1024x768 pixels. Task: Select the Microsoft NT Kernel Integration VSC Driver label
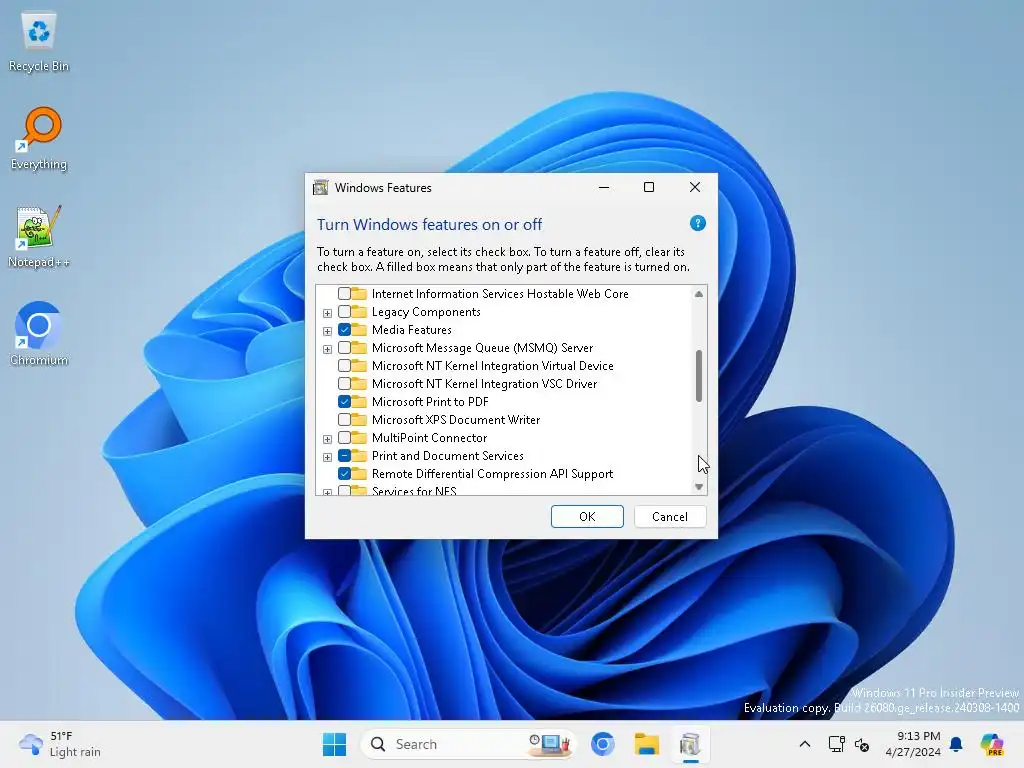click(x=485, y=383)
